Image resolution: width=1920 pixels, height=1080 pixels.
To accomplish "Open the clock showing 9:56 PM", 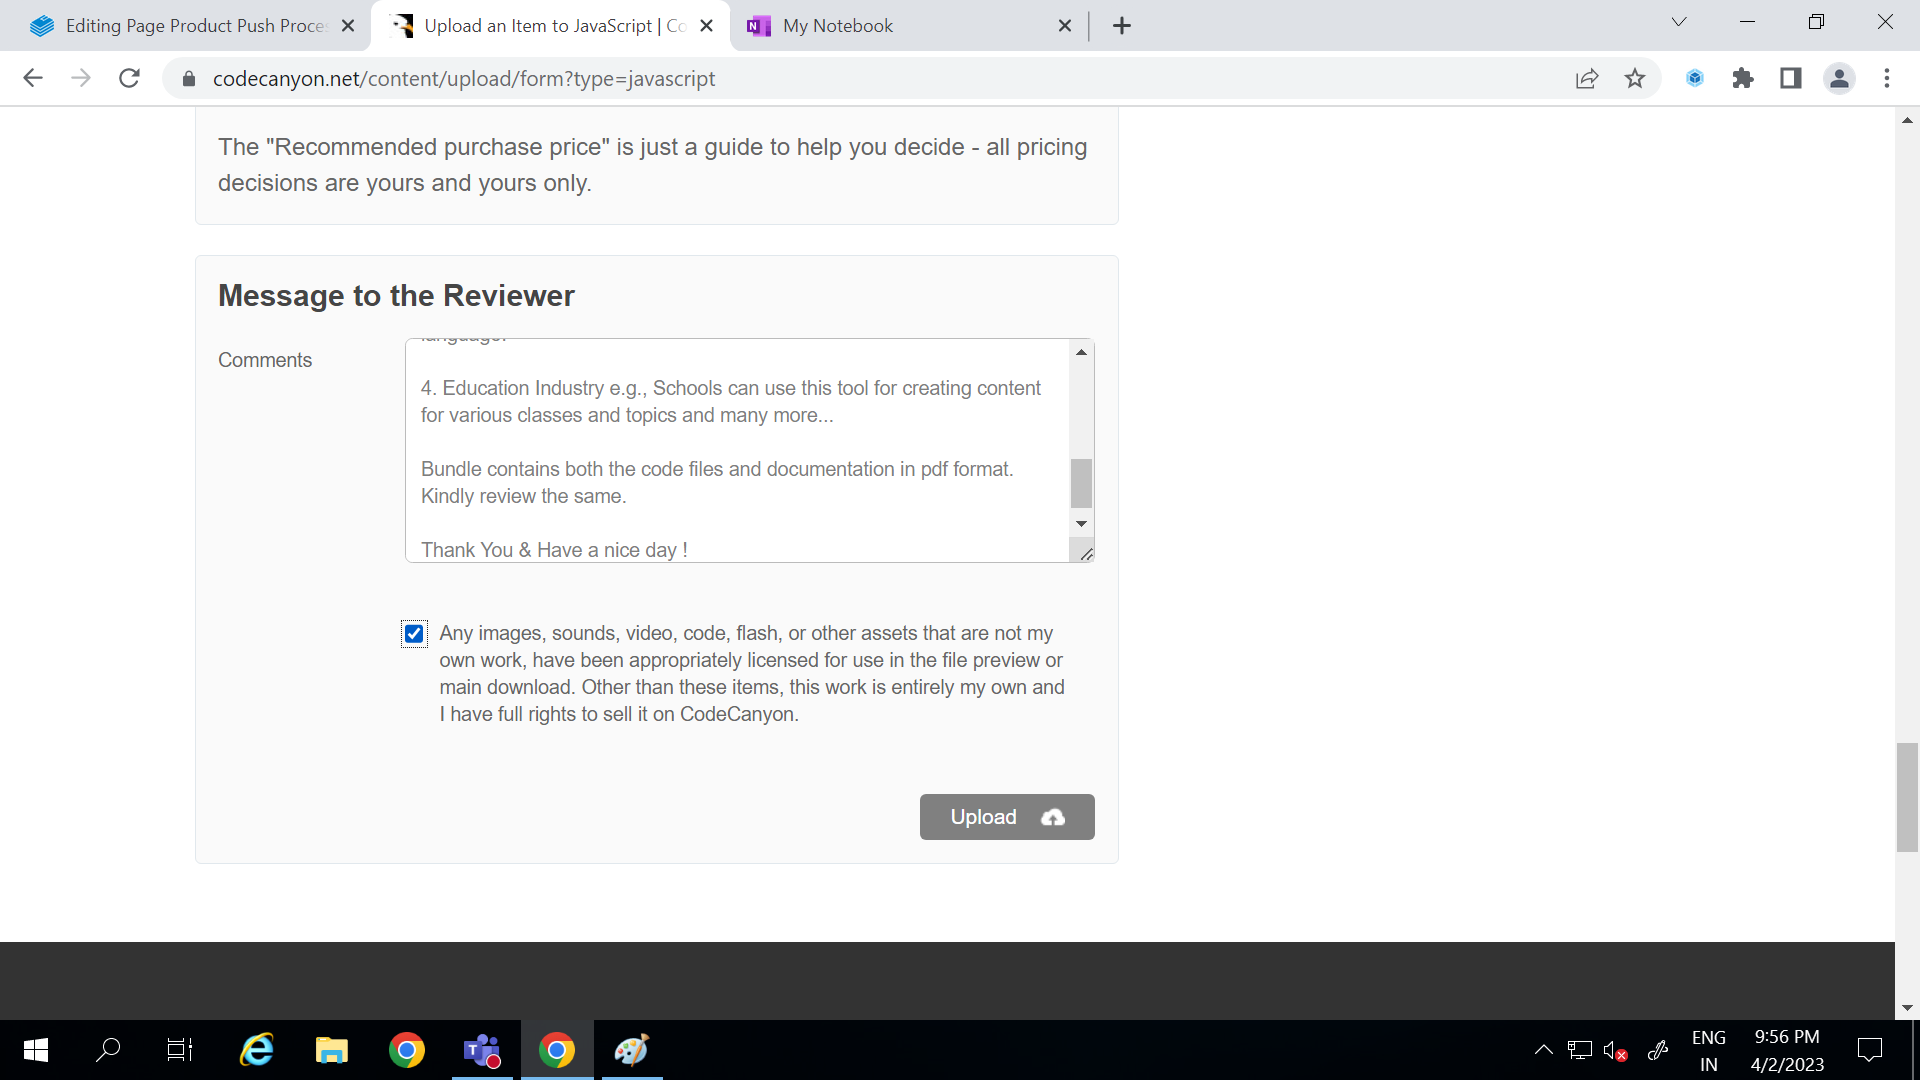I will (x=1787, y=1051).
